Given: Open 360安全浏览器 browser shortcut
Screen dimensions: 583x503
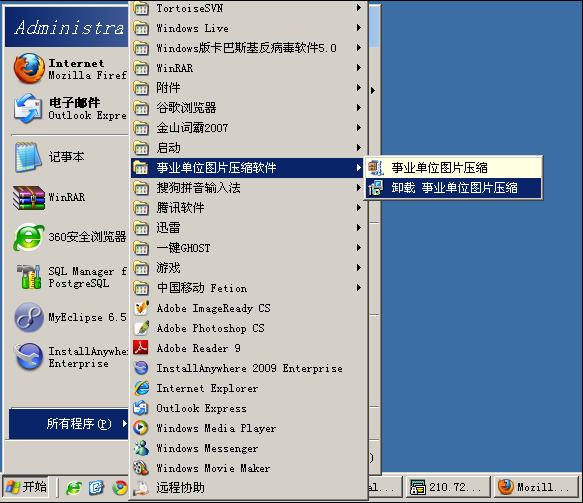Looking at the screenshot, I should (70, 237).
